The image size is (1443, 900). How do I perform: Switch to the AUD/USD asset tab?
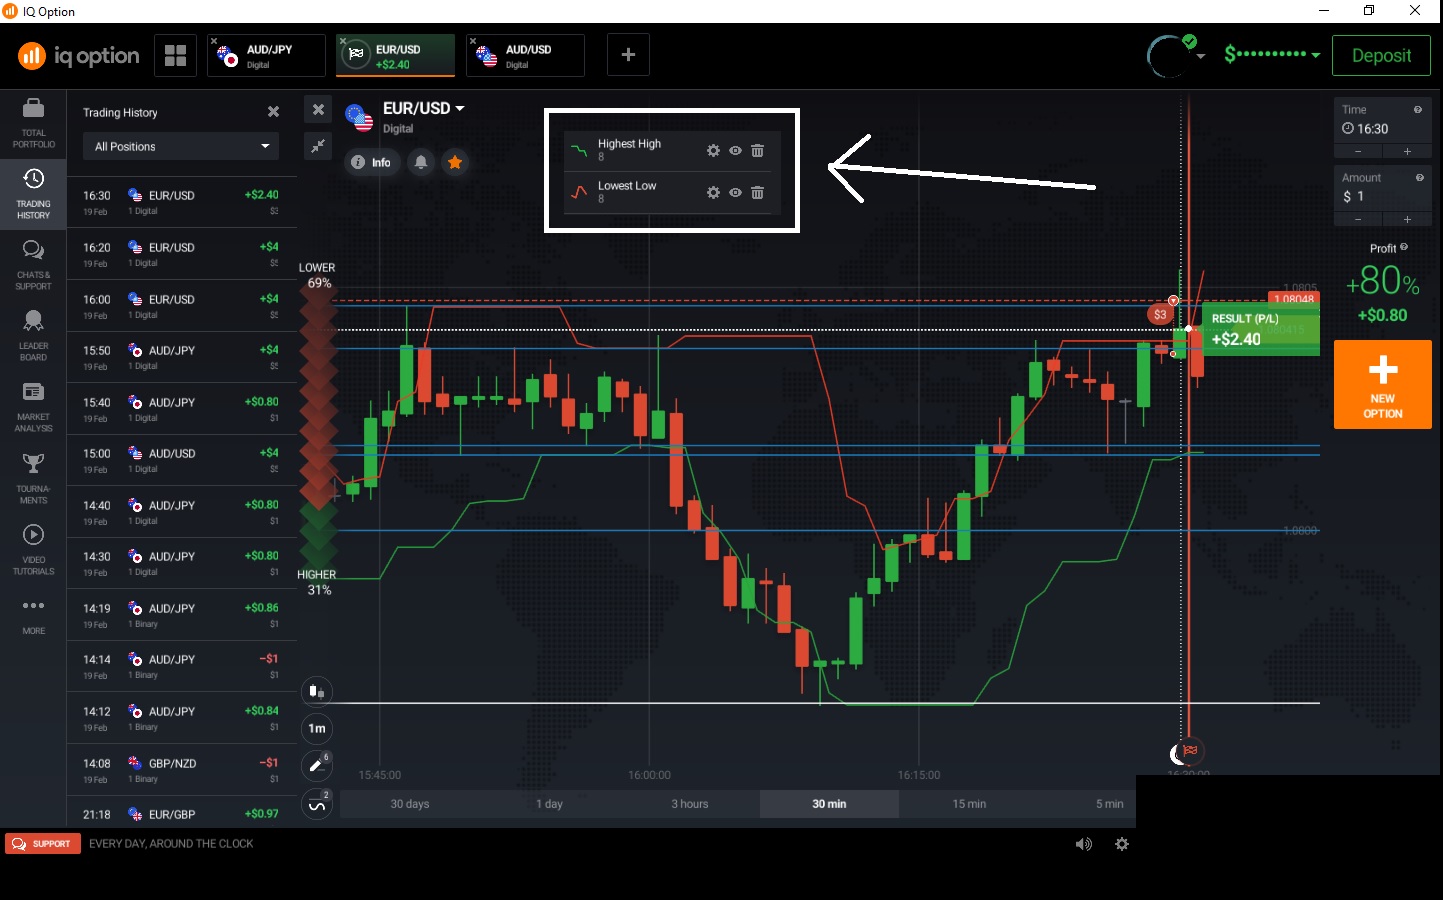coord(525,55)
